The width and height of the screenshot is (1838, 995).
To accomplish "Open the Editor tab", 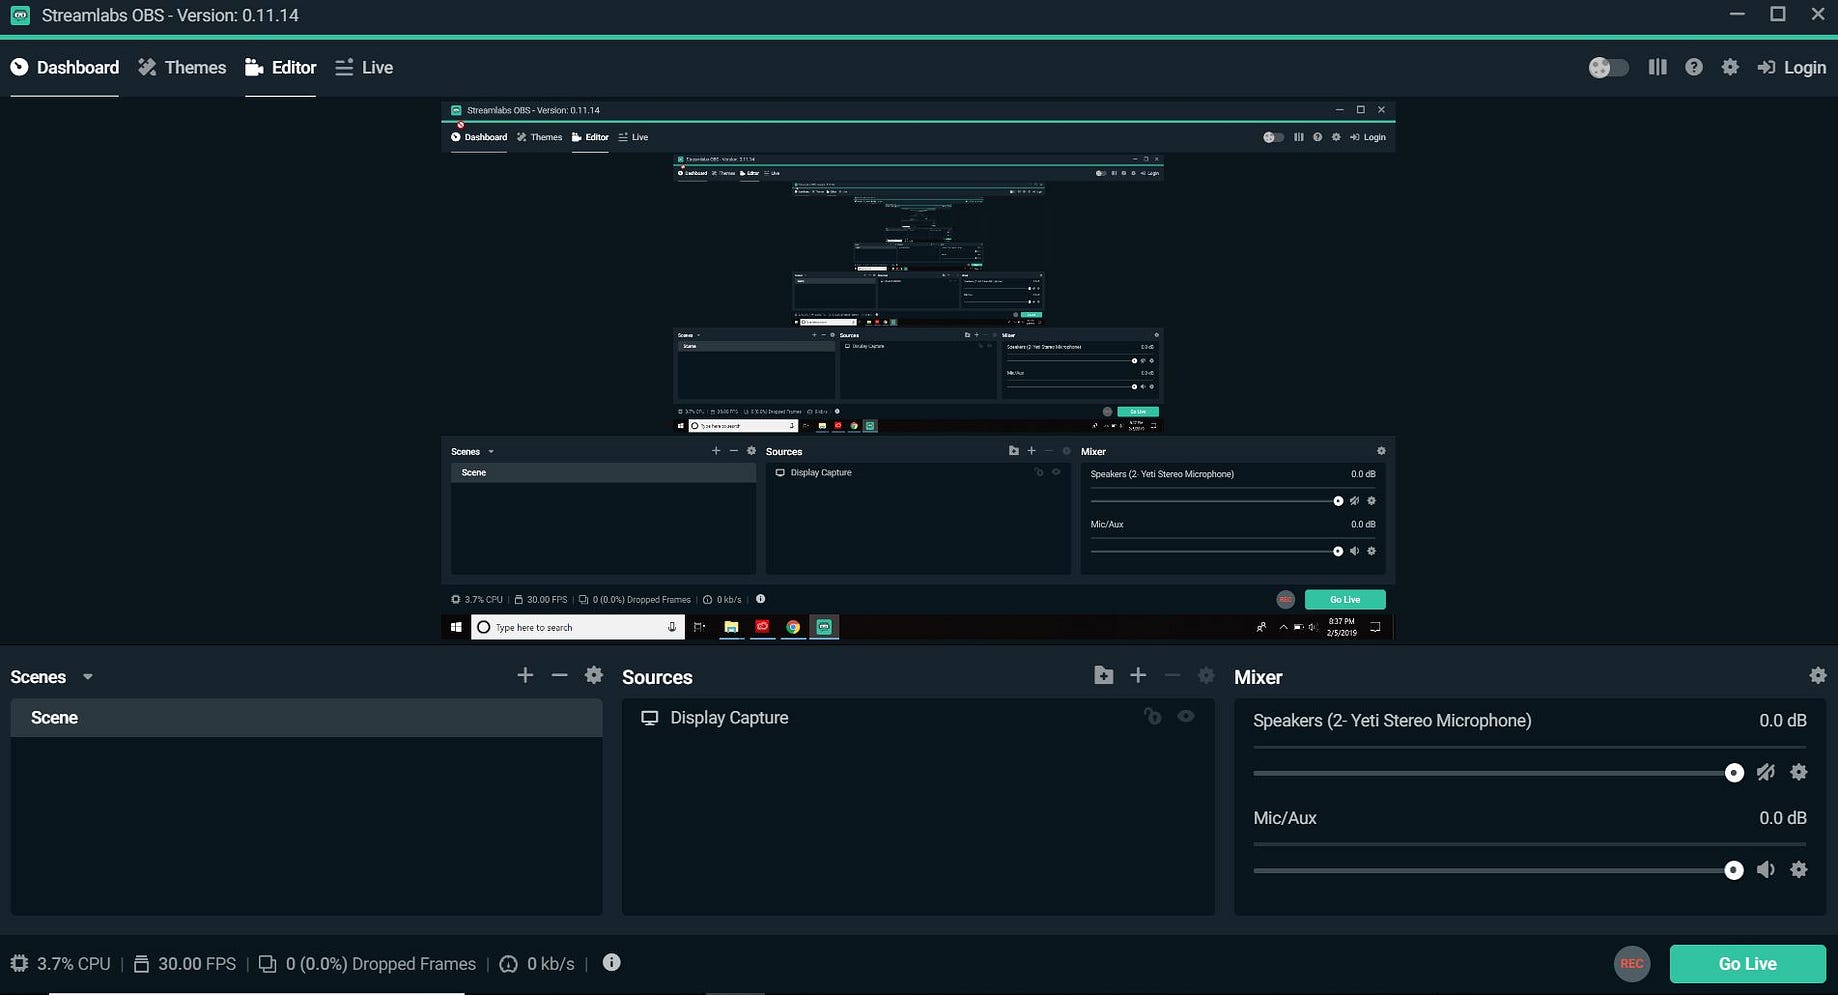I will (280, 67).
